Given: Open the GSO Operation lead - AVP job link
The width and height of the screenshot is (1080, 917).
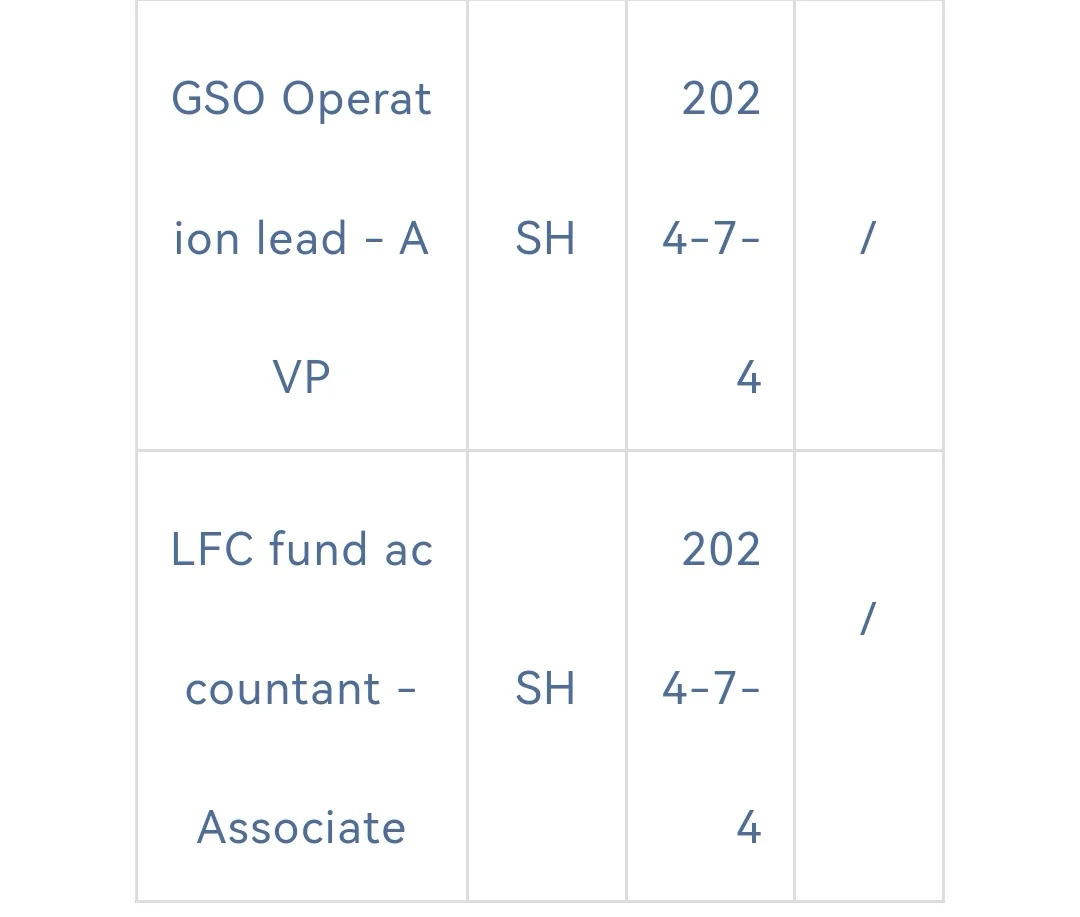Looking at the screenshot, I should [301, 238].
